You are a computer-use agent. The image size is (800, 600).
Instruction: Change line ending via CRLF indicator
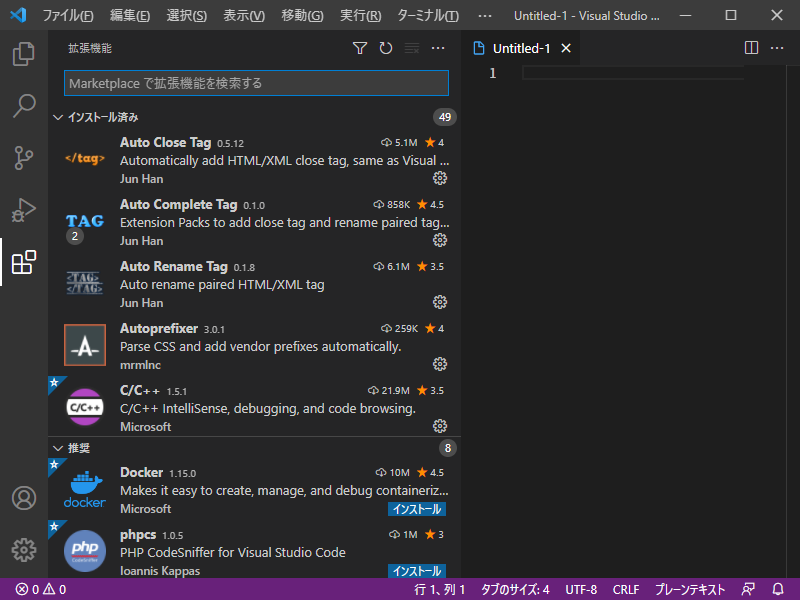tap(626, 589)
